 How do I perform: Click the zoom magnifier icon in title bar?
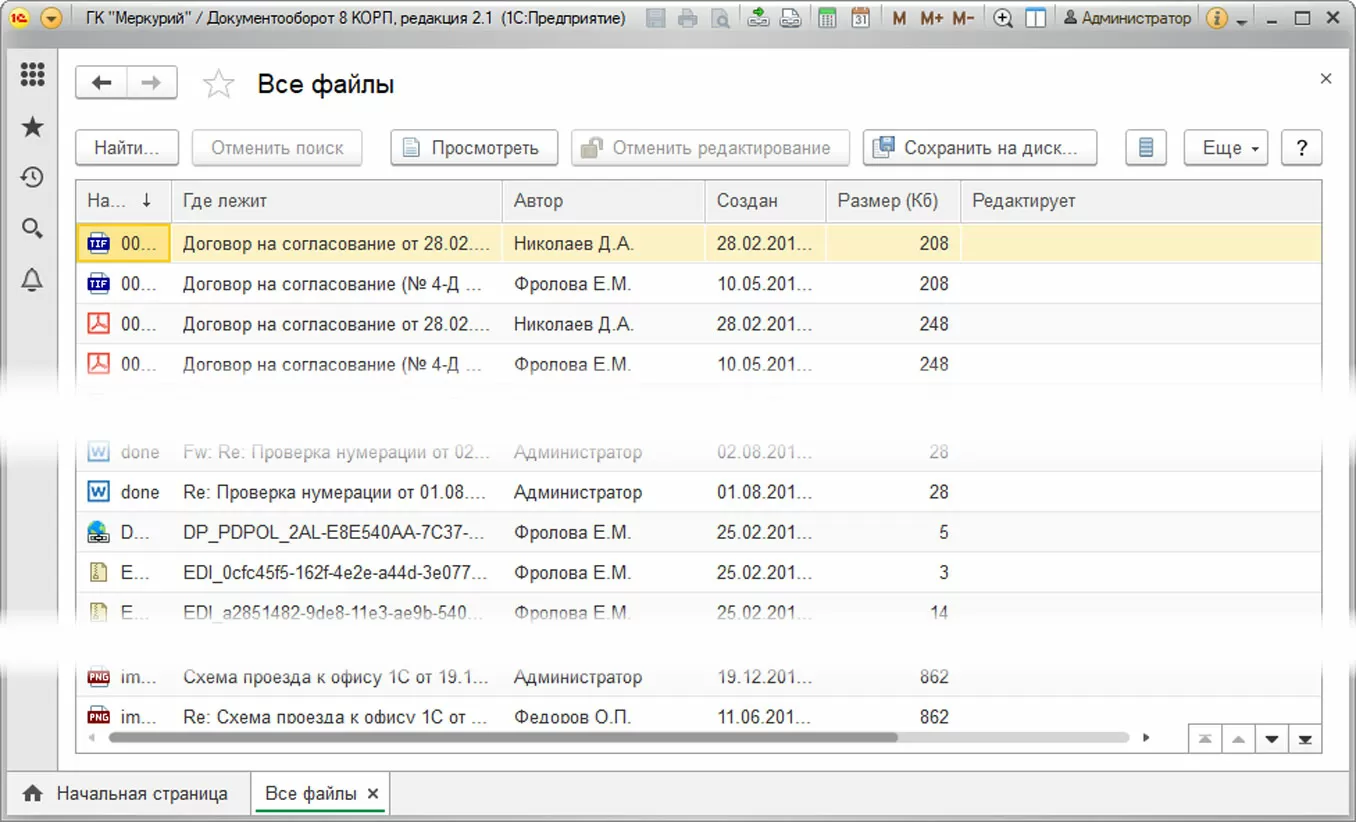tap(1003, 18)
